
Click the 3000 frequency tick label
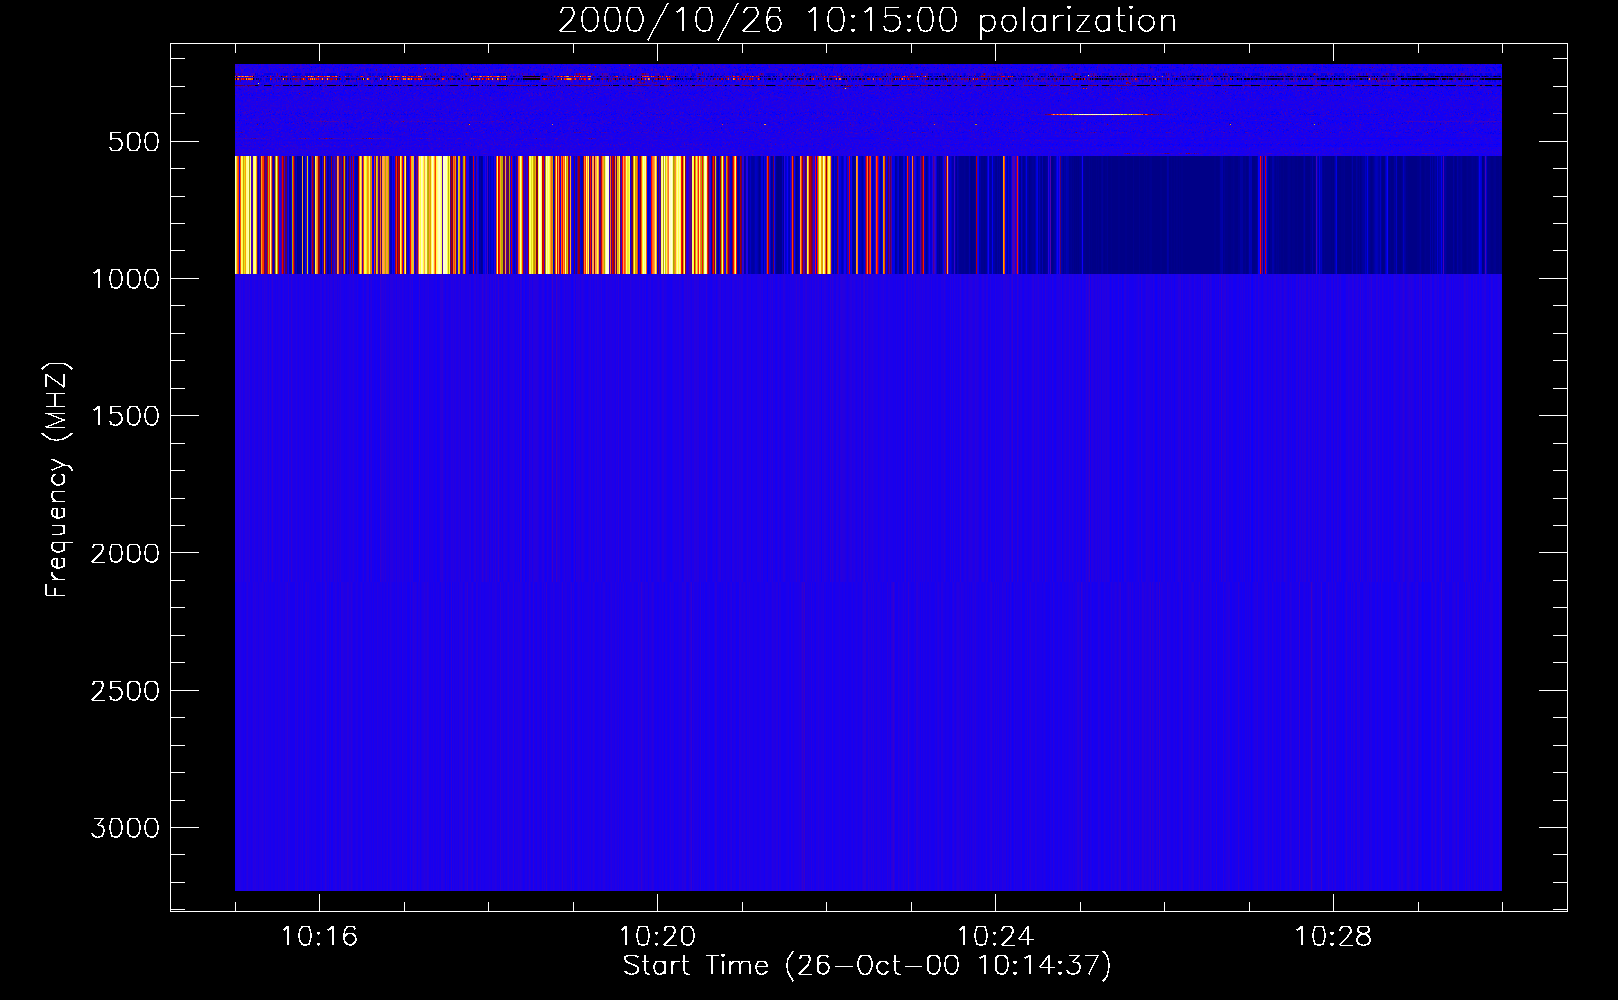coord(125,828)
